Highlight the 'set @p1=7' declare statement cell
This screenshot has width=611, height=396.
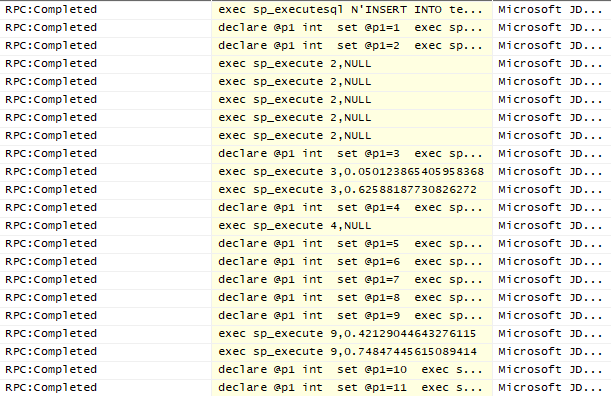(352, 280)
